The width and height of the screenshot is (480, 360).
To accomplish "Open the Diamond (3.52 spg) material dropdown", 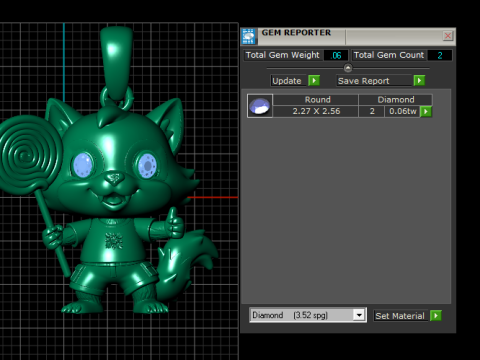I will 308,315.
